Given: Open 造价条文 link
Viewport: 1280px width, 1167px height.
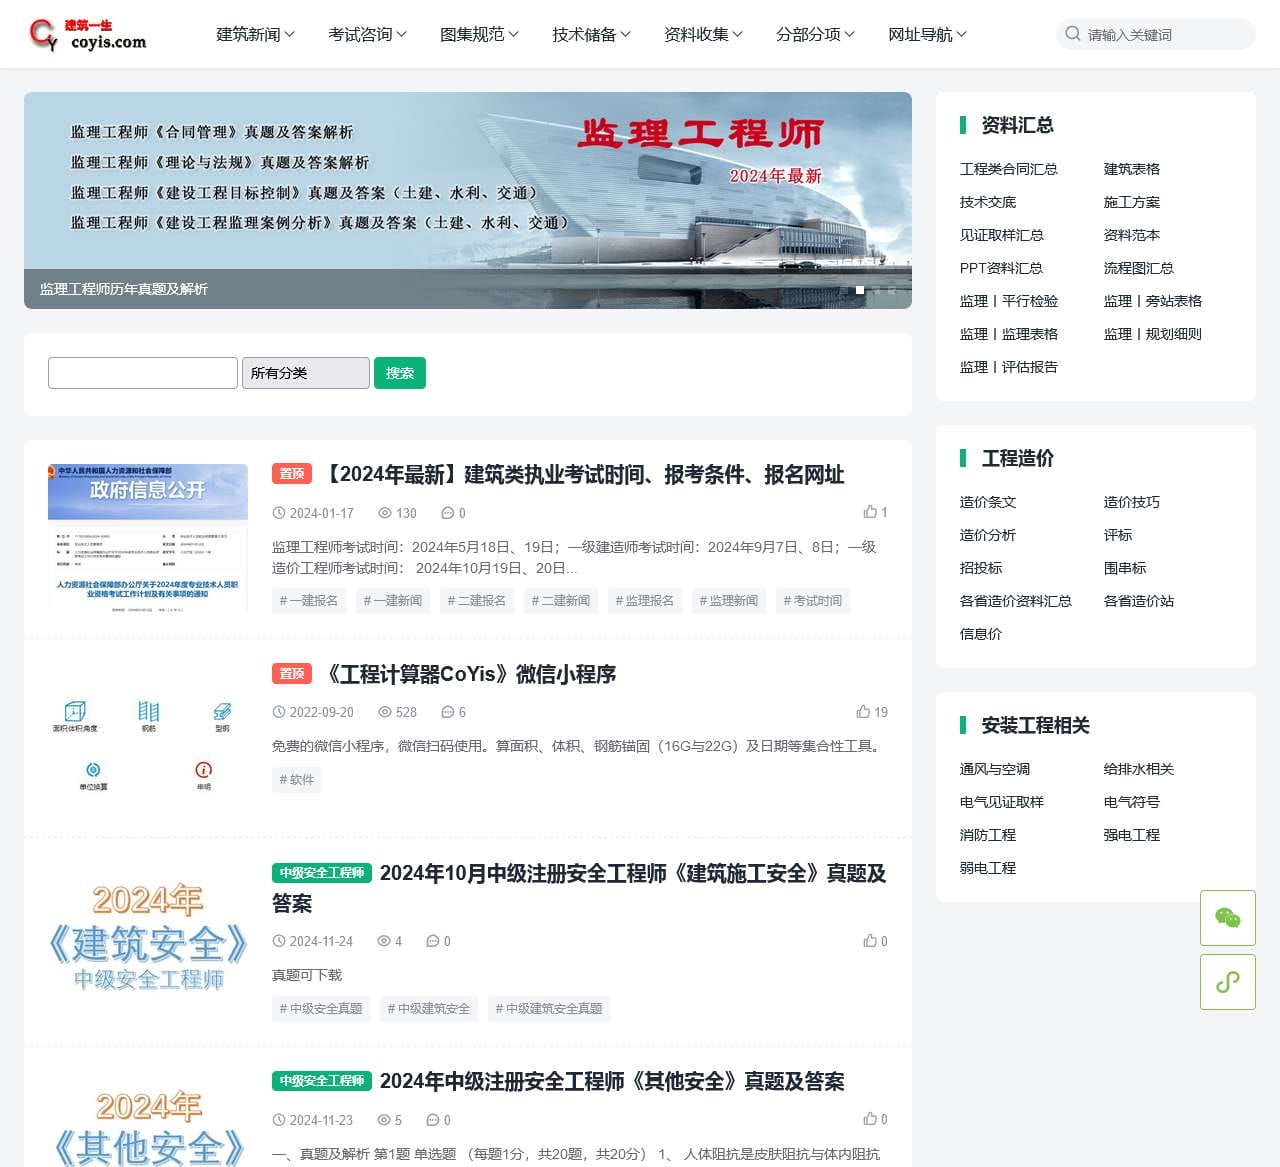Looking at the screenshot, I should click(988, 502).
